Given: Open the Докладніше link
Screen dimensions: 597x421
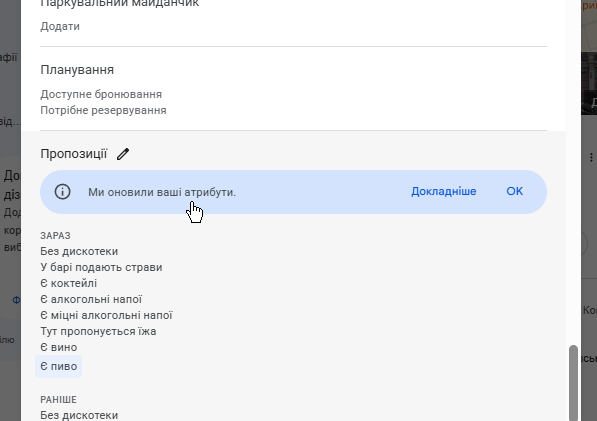Looking at the screenshot, I should click(x=444, y=191).
